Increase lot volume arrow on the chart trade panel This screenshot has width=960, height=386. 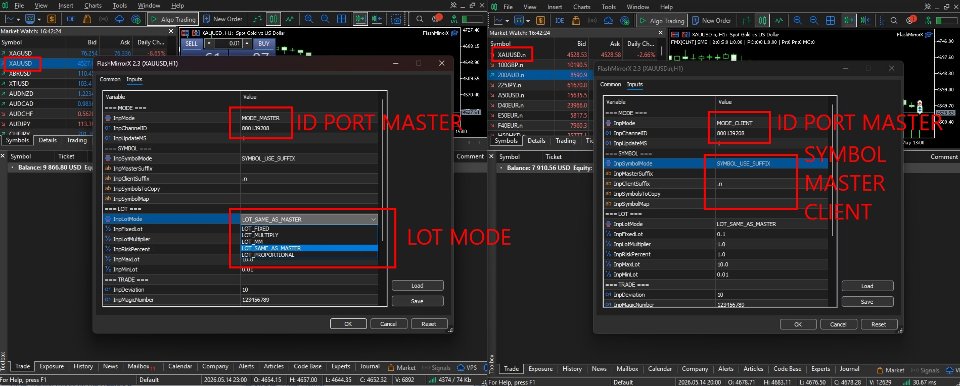coord(247,44)
